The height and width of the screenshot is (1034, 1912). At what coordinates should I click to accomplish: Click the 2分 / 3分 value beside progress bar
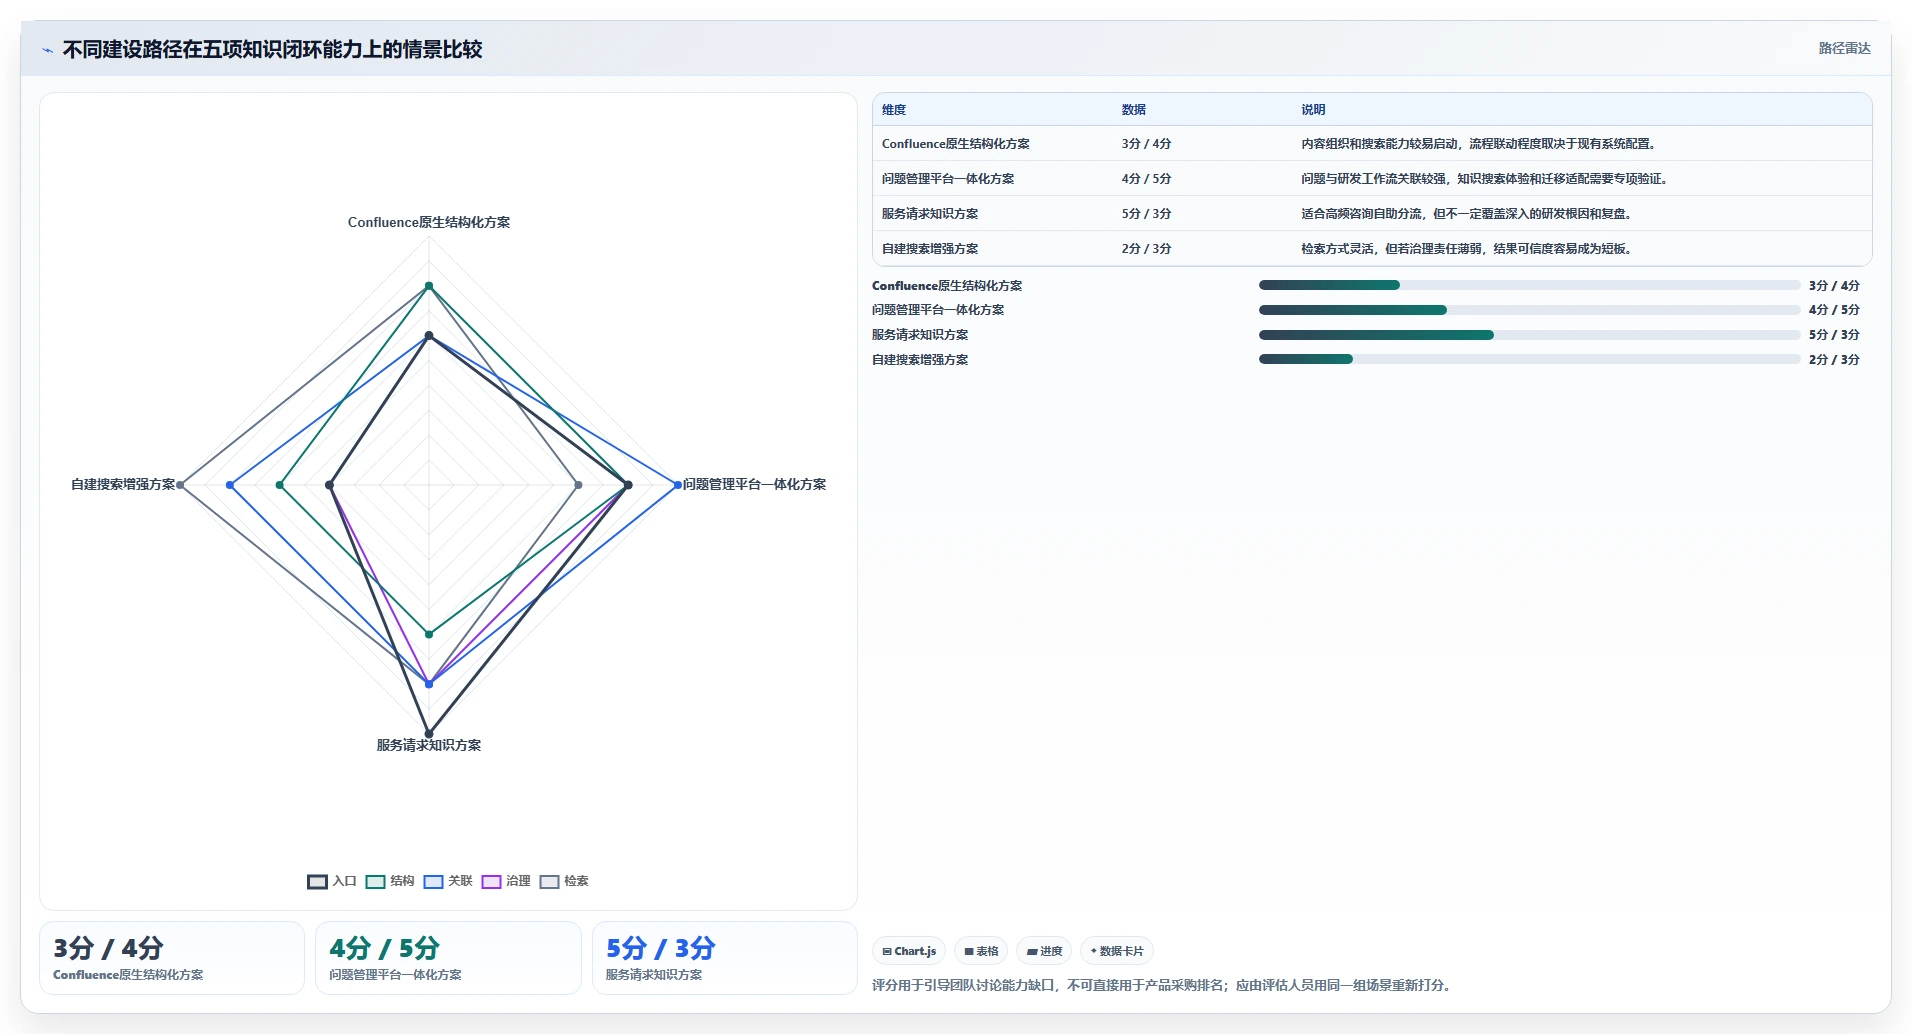[x=1834, y=360]
